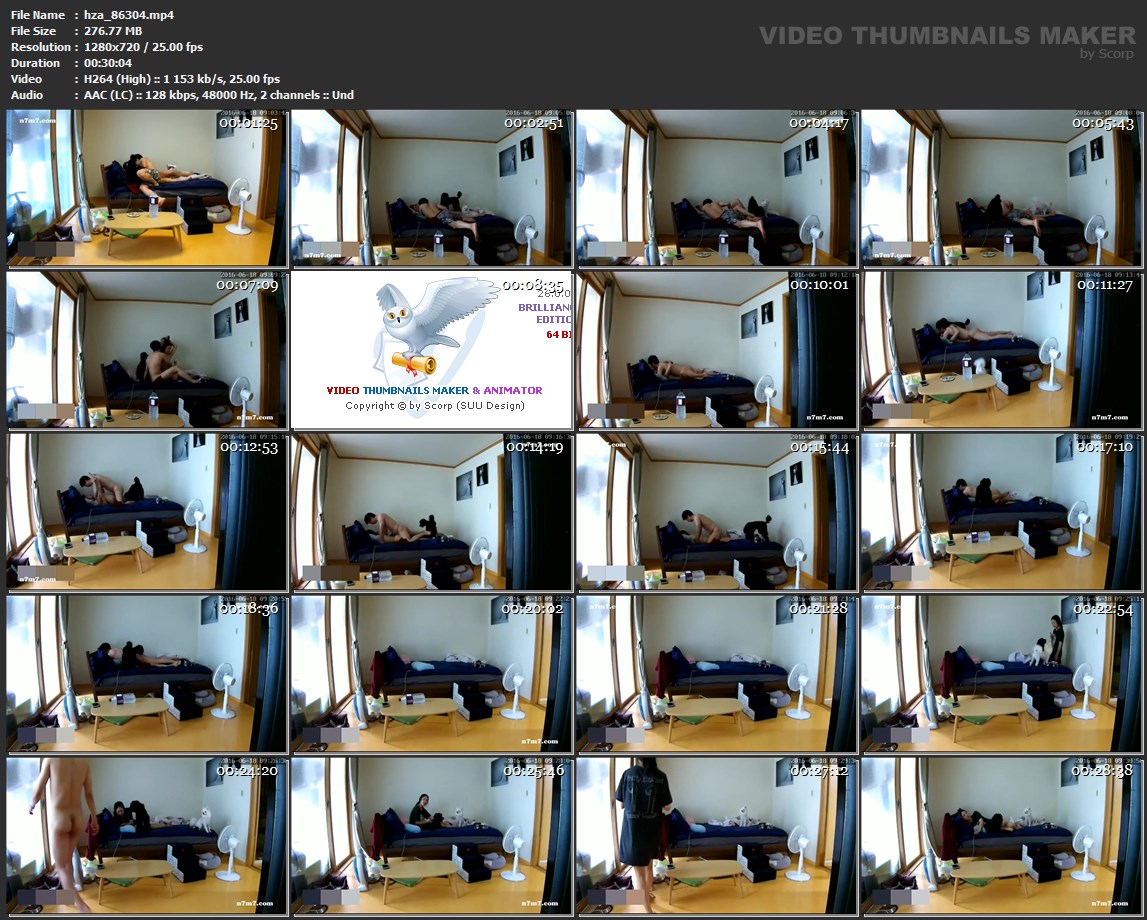Image resolution: width=1147 pixels, height=920 pixels.
Task: Click the thumbnail labeled 00:12:53
Action: [x=147, y=512]
